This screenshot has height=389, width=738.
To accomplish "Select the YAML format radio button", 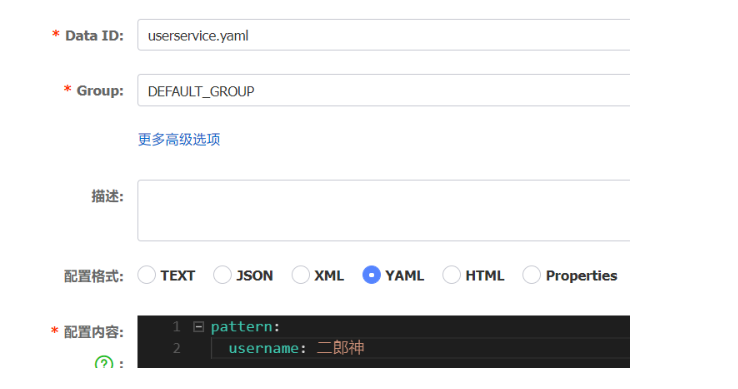I will (371, 275).
